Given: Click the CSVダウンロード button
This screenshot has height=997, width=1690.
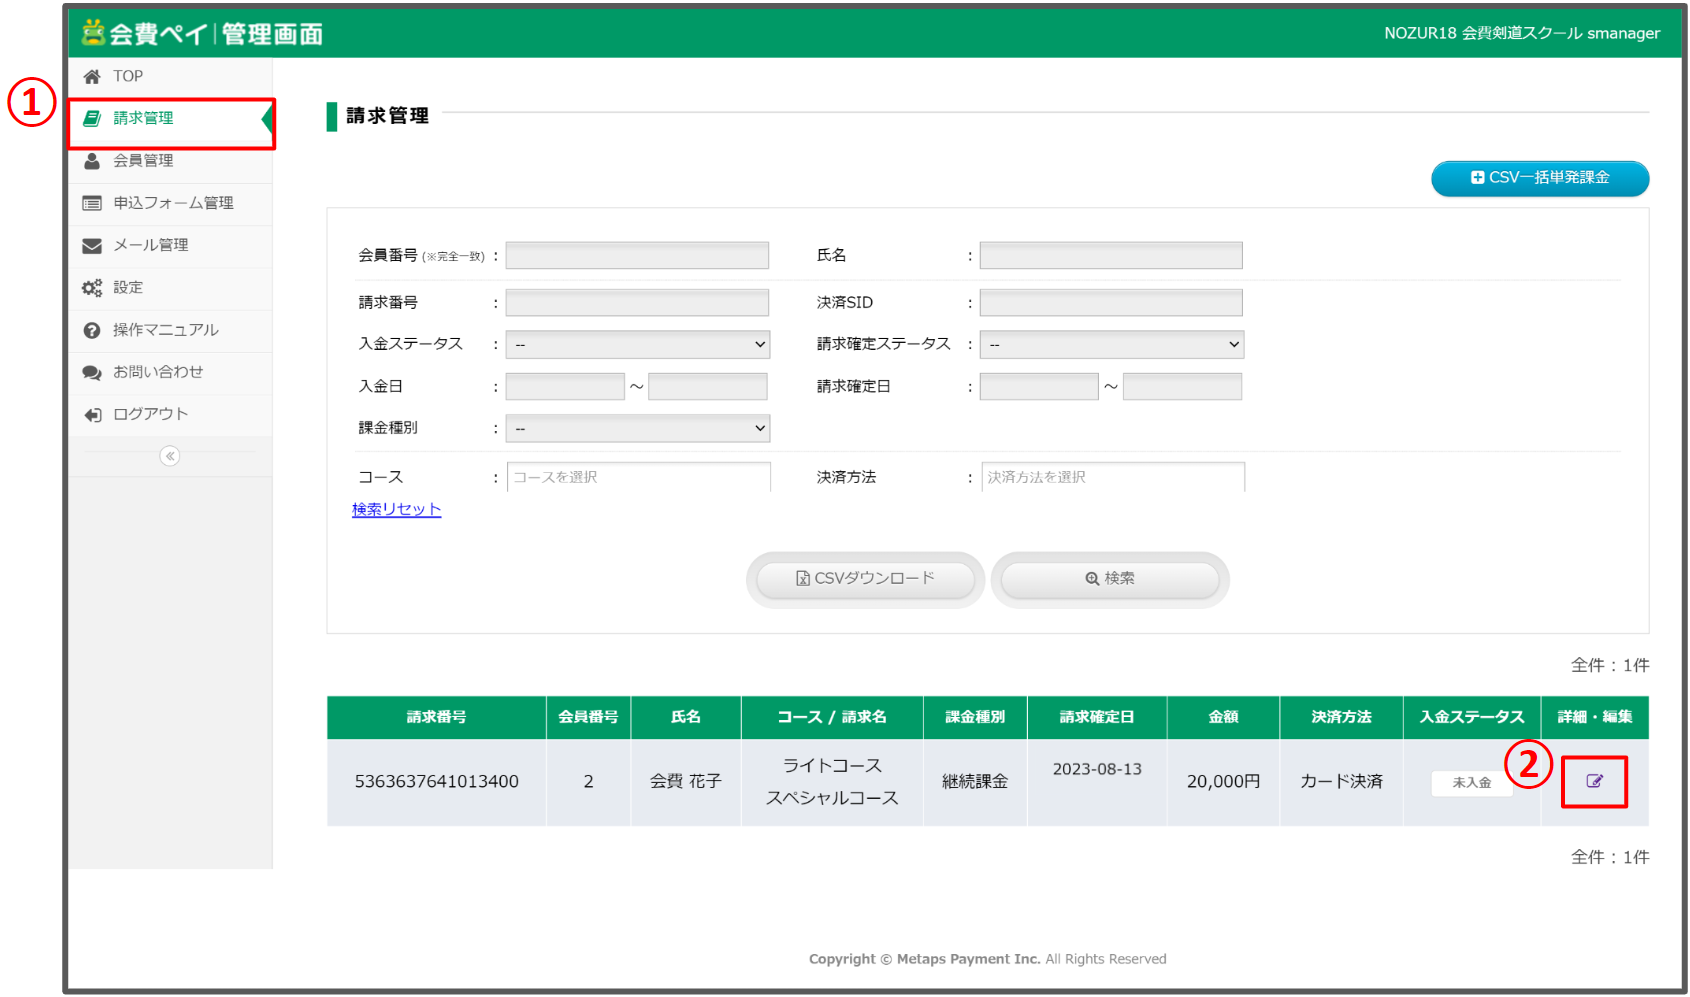Looking at the screenshot, I should [864, 578].
